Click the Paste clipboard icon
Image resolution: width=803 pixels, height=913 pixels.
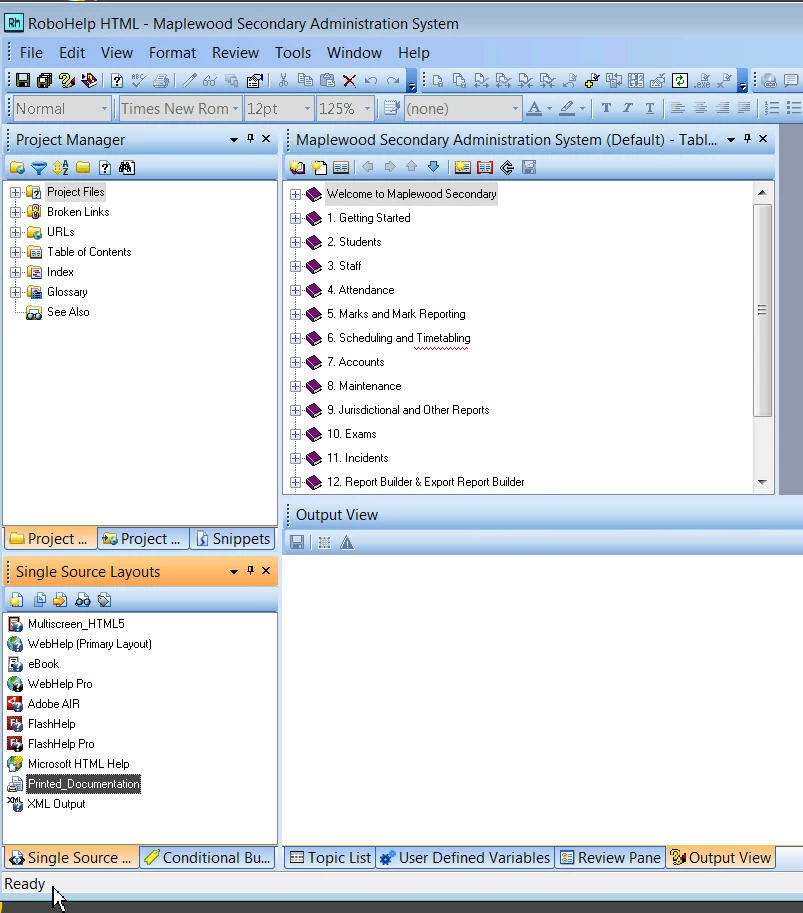(x=327, y=80)
